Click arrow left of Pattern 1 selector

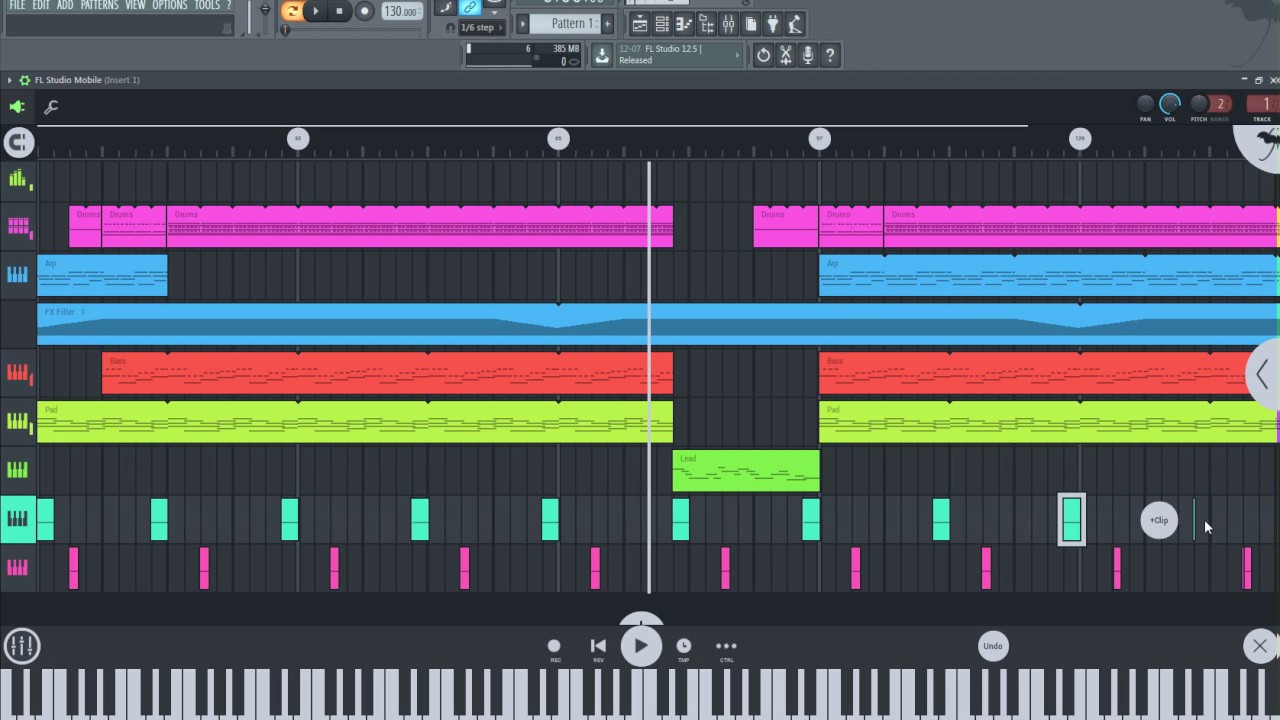(522, 23)
